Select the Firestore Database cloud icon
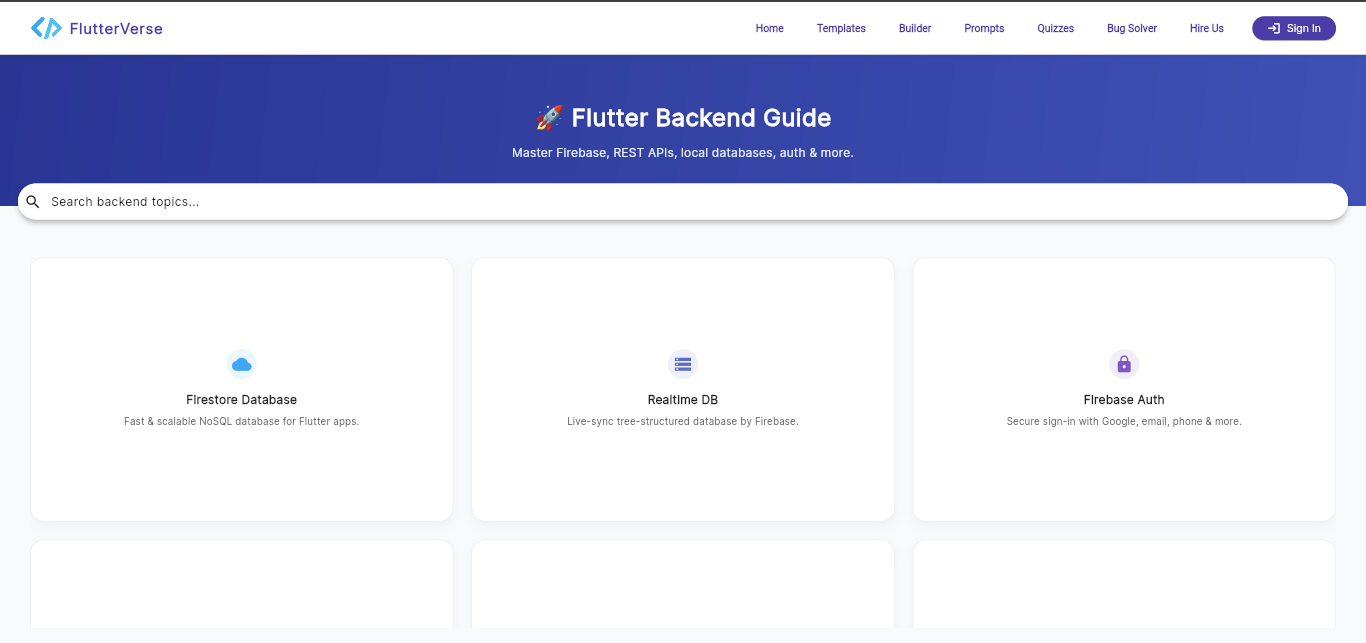1366x643 pixels. (x=241, y=364)
